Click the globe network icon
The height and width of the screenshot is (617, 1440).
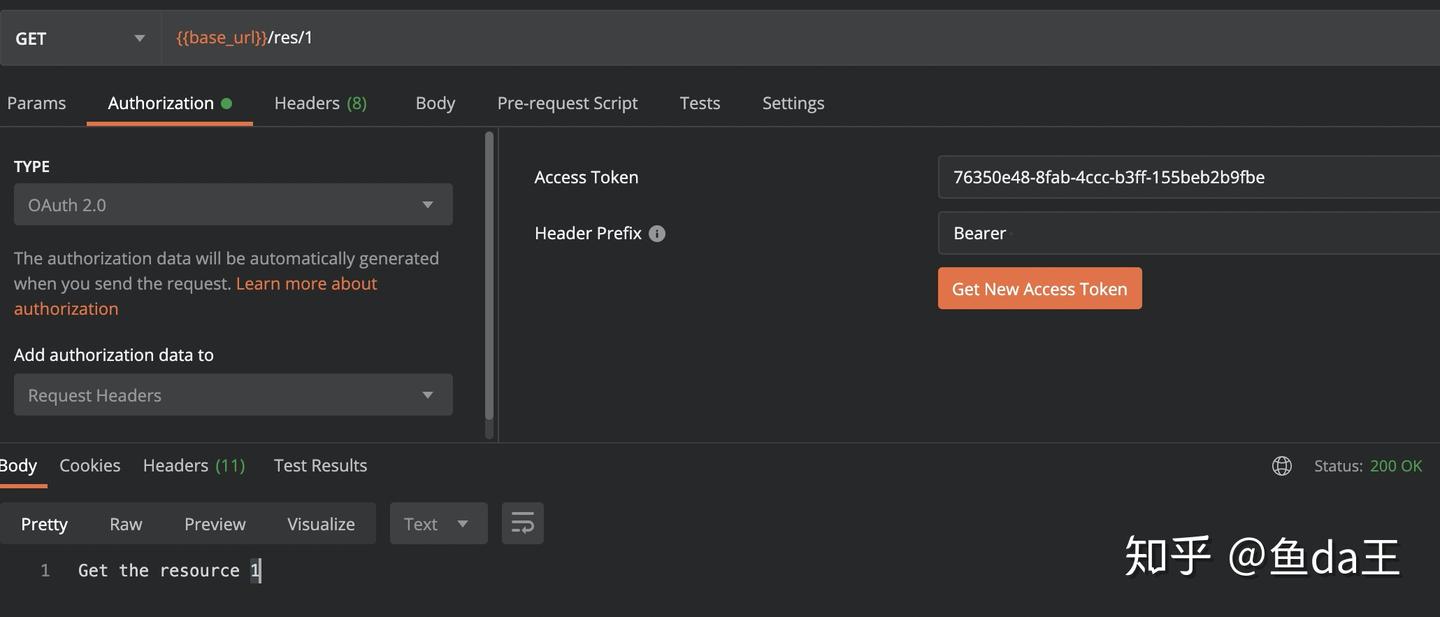click(x=1281, y=466)
